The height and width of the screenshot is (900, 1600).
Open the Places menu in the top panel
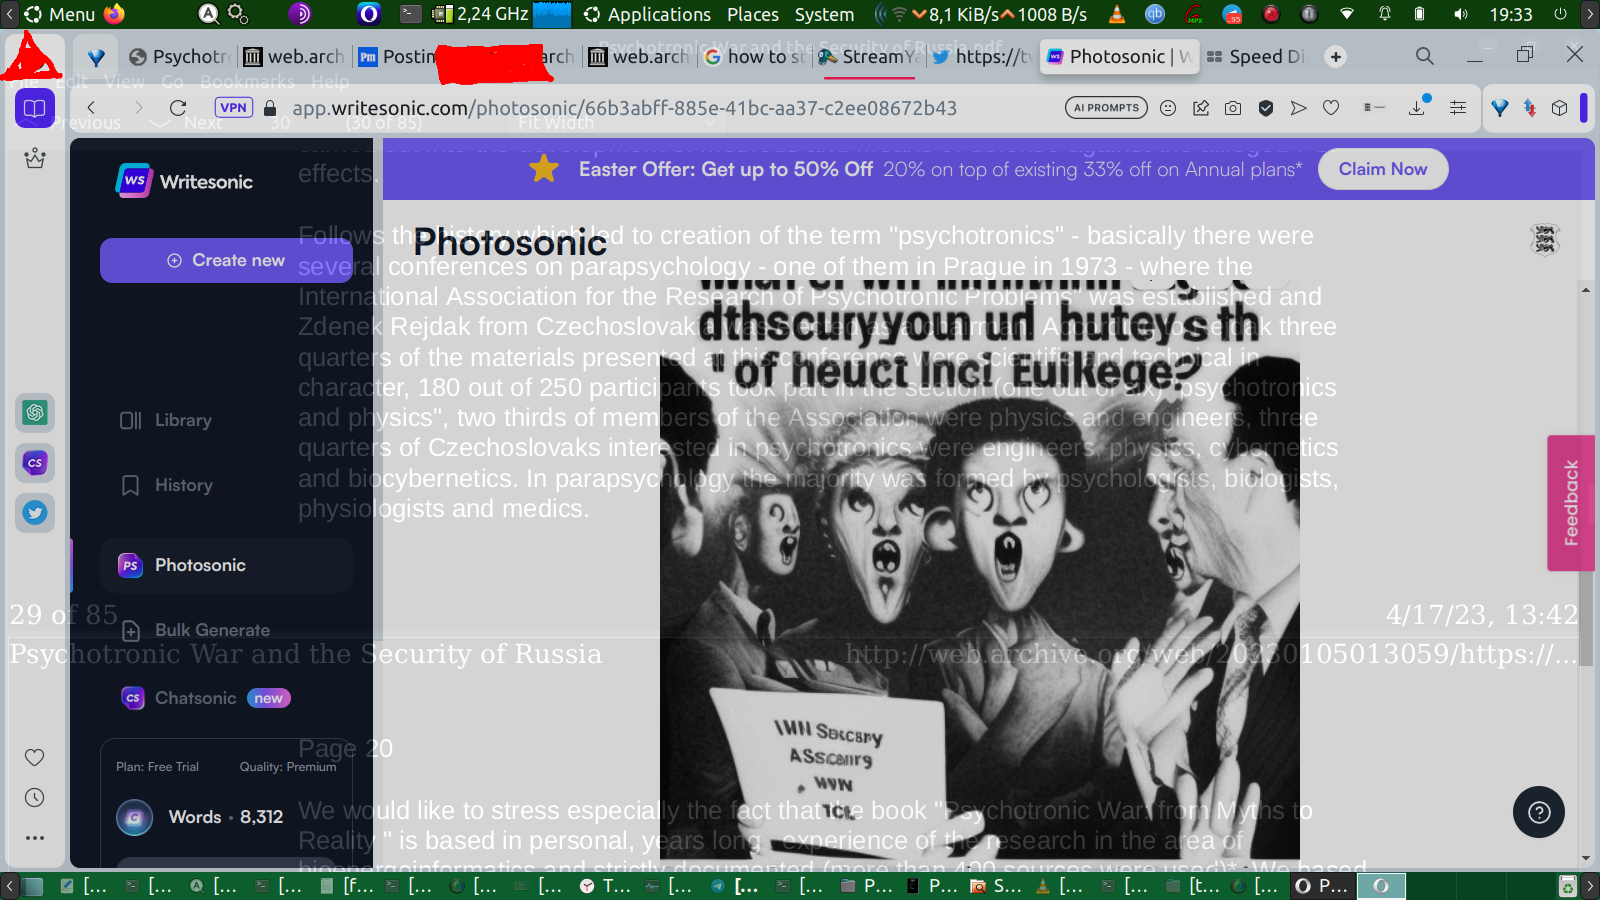(x=752, y=14)
